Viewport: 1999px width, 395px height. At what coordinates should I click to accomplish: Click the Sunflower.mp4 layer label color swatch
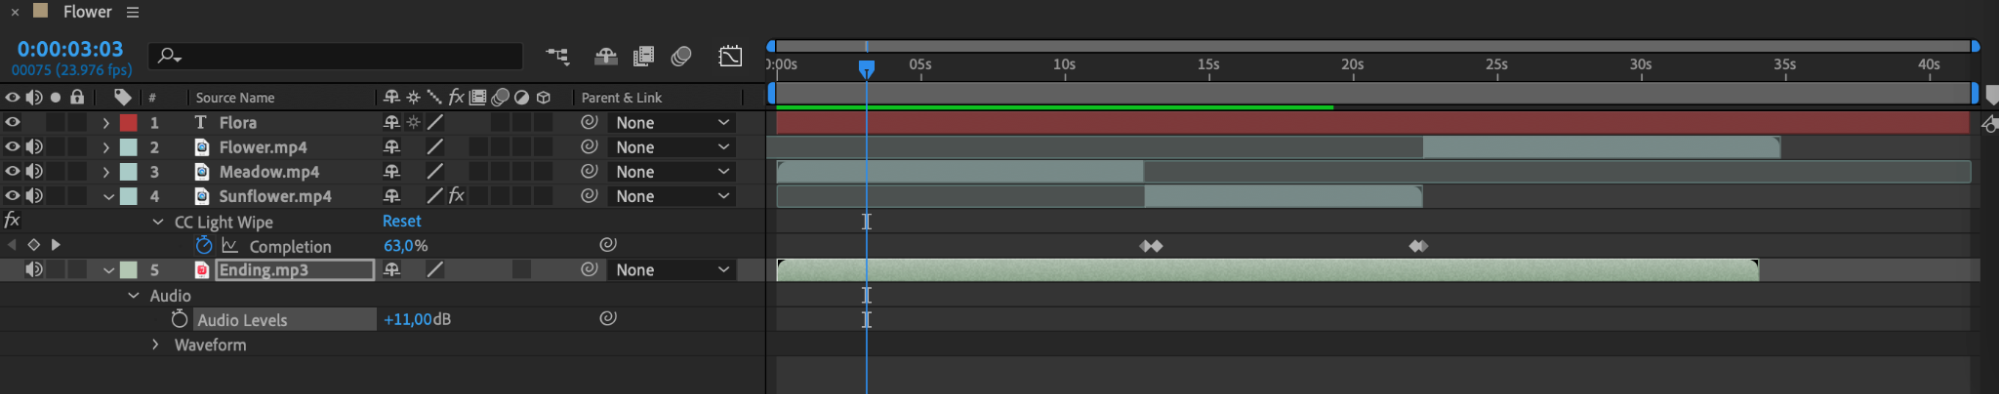coord(129,196)
